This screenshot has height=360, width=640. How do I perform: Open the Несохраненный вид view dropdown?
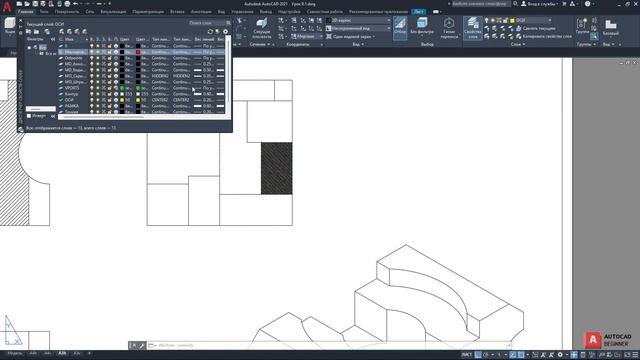point(358,28)
